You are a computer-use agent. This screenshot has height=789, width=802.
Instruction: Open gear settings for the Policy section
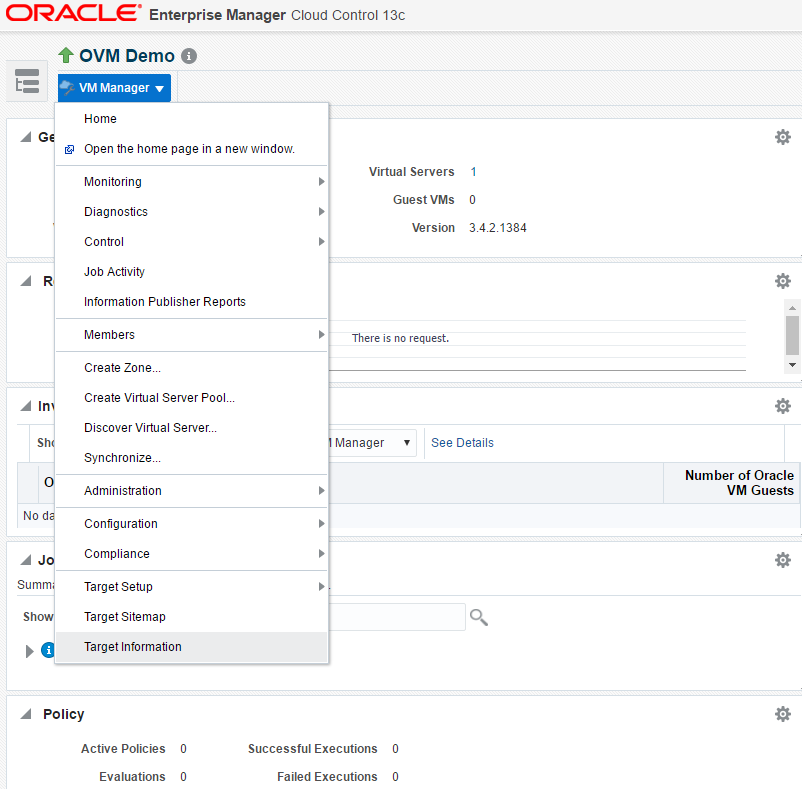pos(783,714)
